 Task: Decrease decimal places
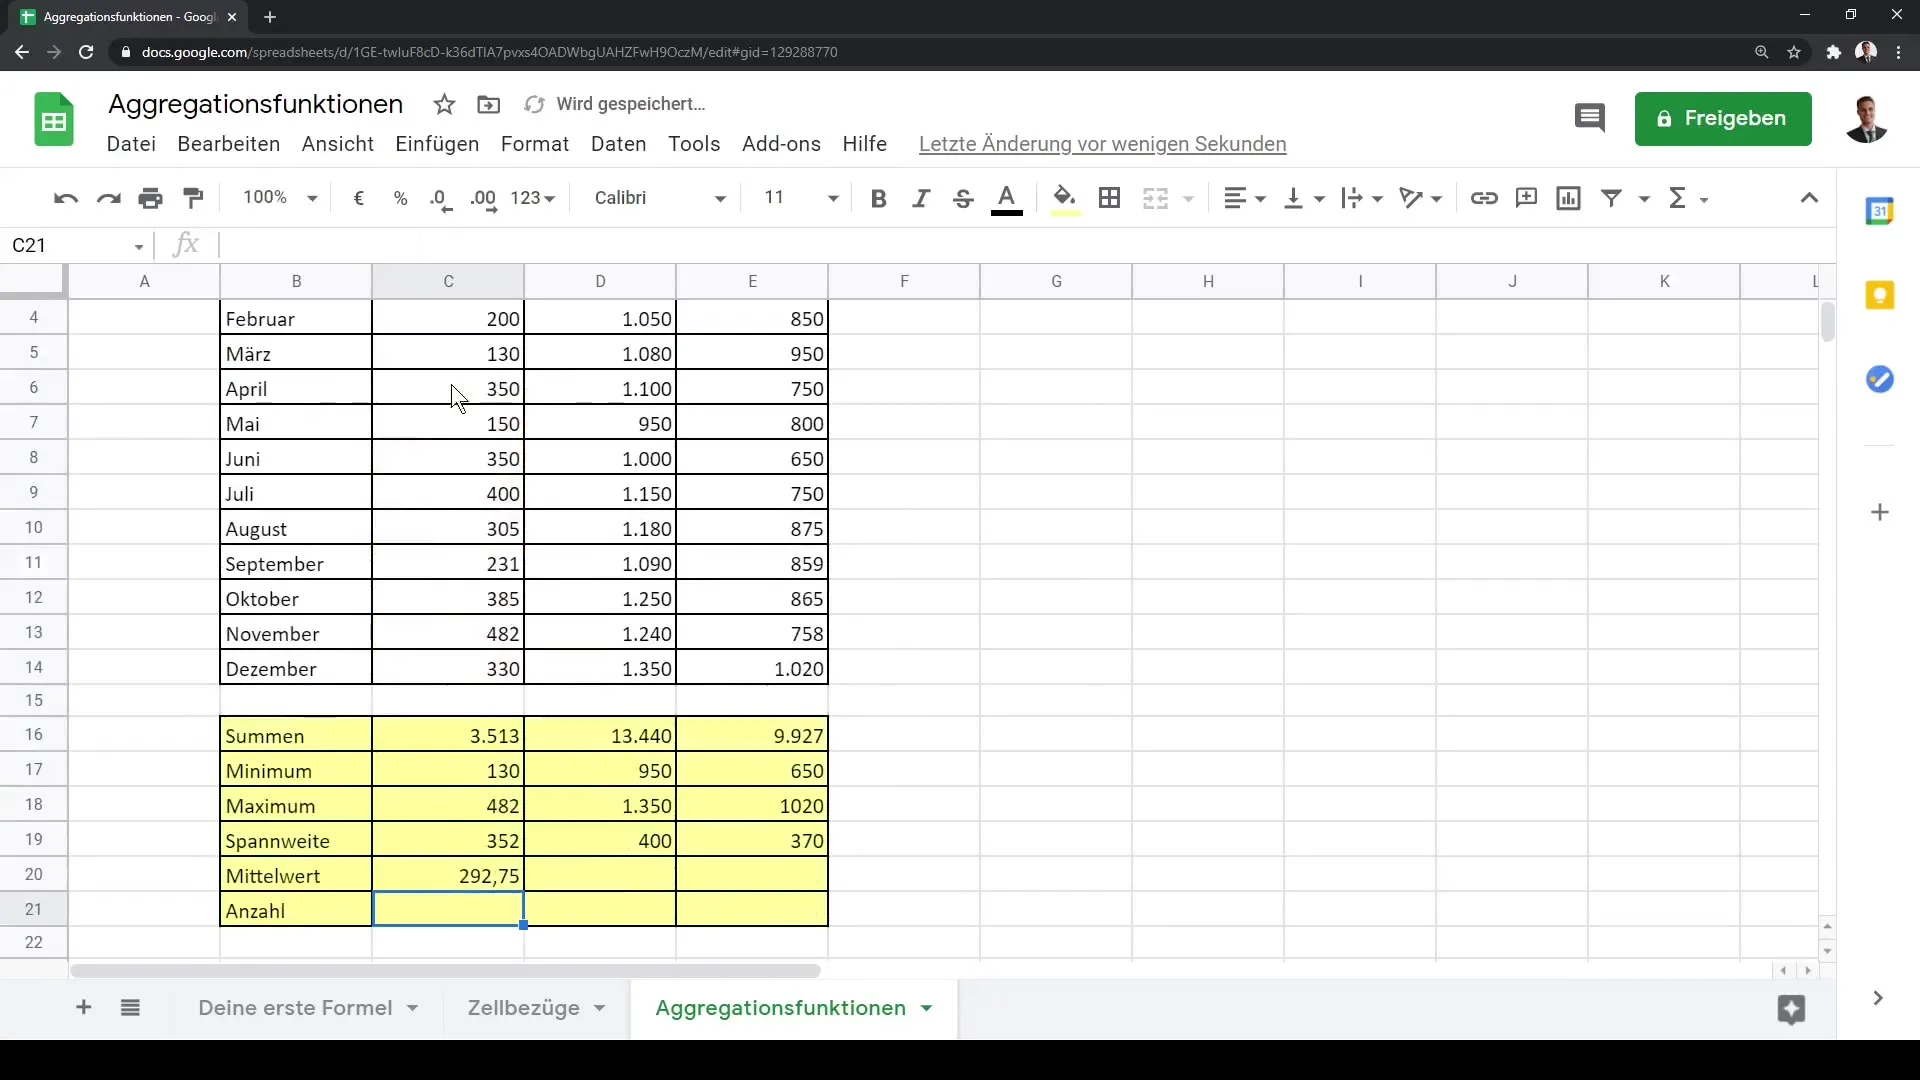[x=441, y=198]
